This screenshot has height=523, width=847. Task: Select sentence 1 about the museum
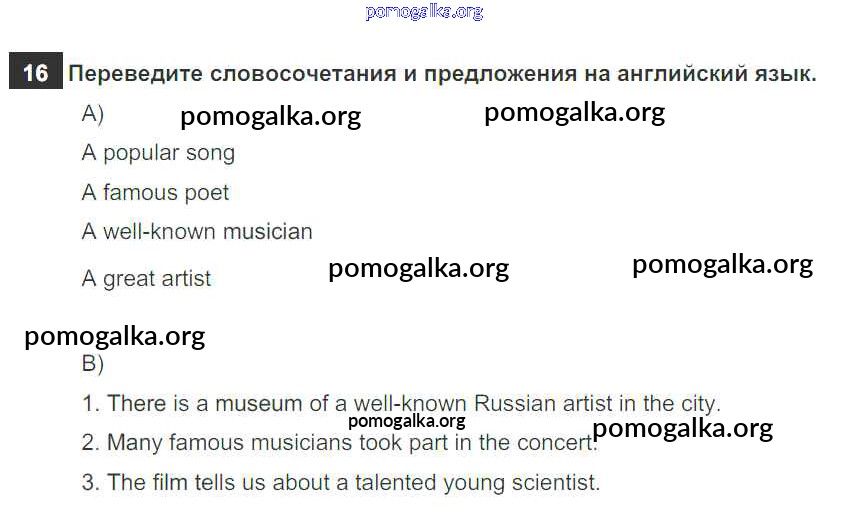pyautogui.click(x=400, y=404)
